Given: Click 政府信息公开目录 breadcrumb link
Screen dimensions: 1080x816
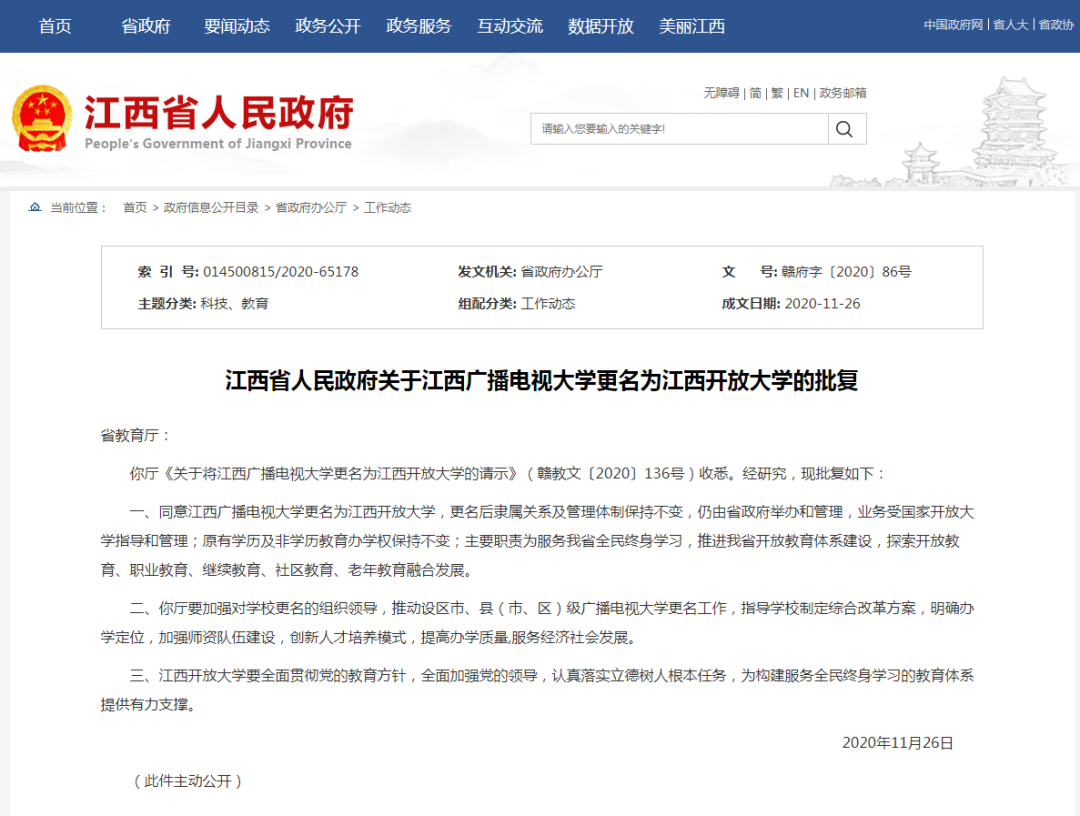Looking at the screenshot, I should [x=211, y=208].
